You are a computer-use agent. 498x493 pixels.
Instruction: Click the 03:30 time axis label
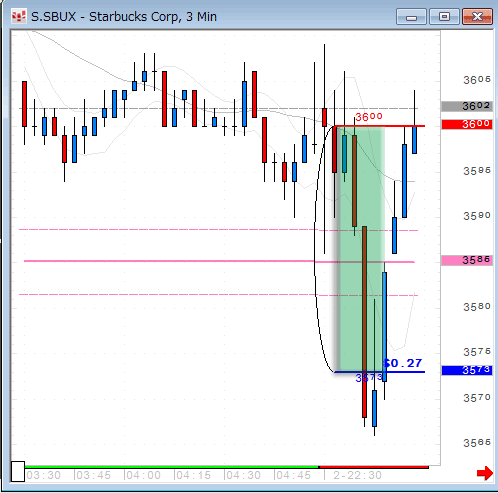(x=44, y=475)
